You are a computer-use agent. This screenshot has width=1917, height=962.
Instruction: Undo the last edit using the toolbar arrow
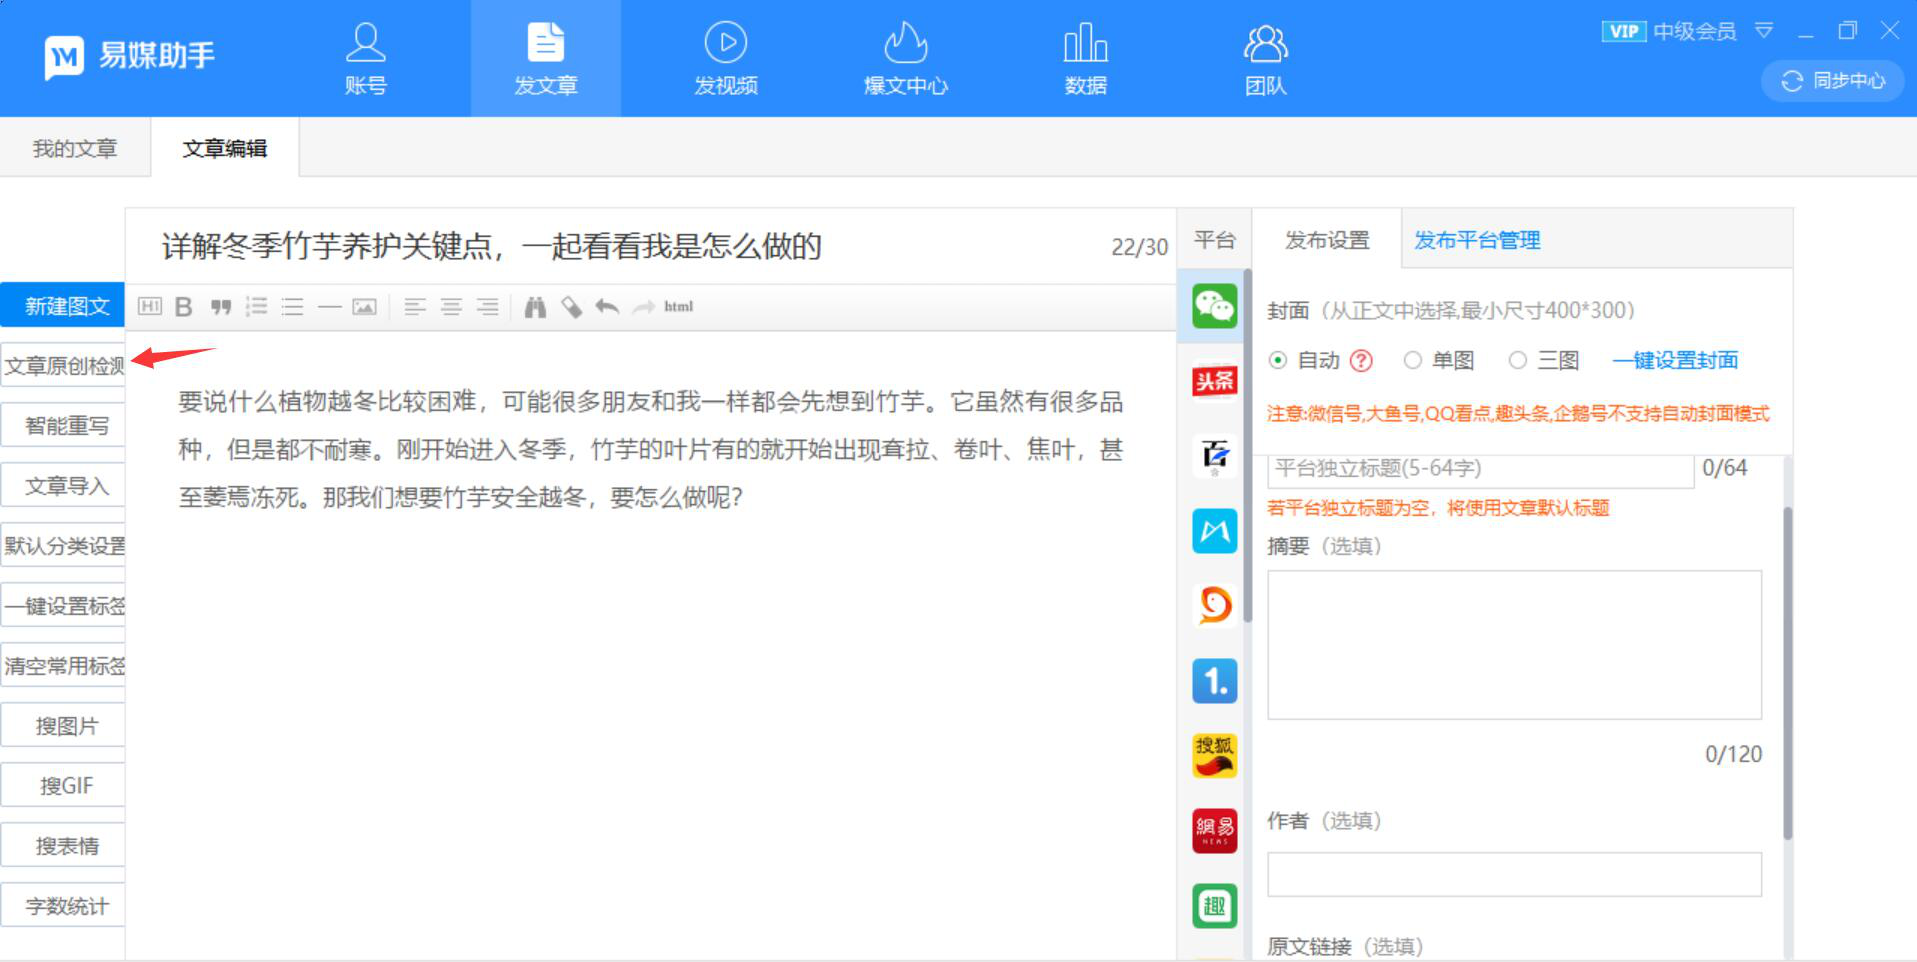coord(605,307)
